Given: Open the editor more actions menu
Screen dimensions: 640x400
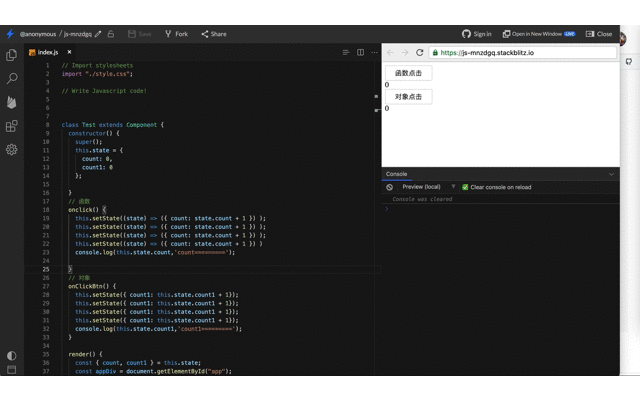Looking at the screenshot, I should pyautogui.click(x=374, y=52).
